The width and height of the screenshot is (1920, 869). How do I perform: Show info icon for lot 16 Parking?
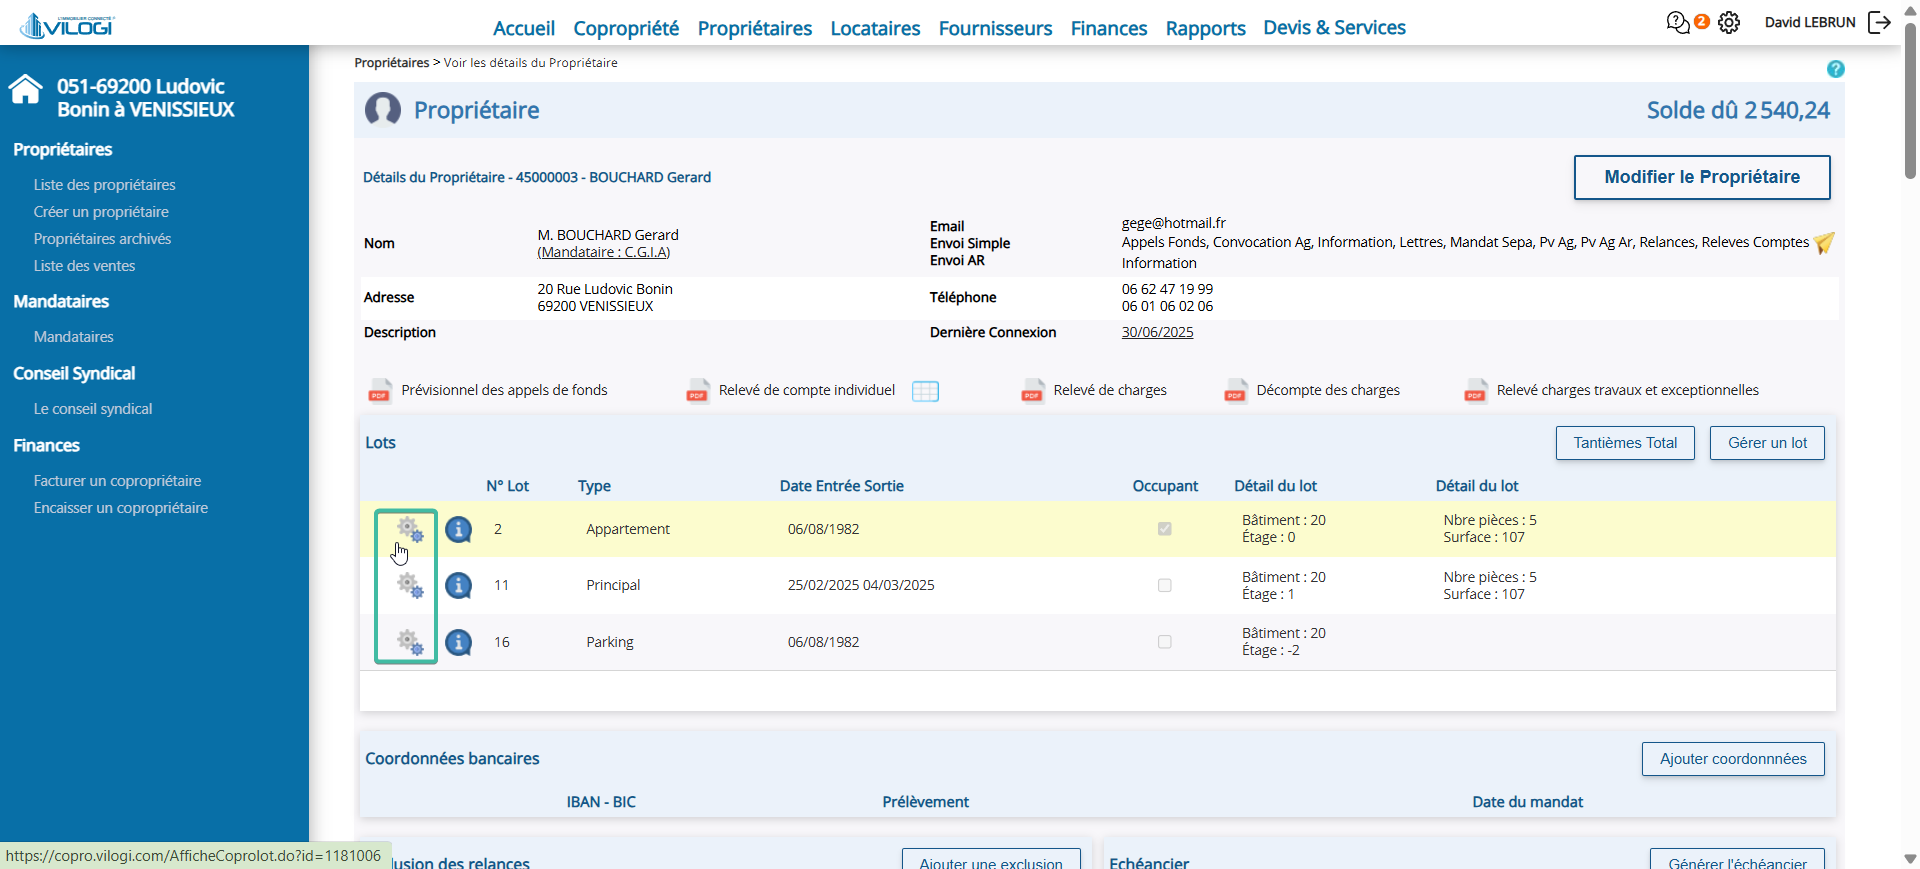[458, 642]
